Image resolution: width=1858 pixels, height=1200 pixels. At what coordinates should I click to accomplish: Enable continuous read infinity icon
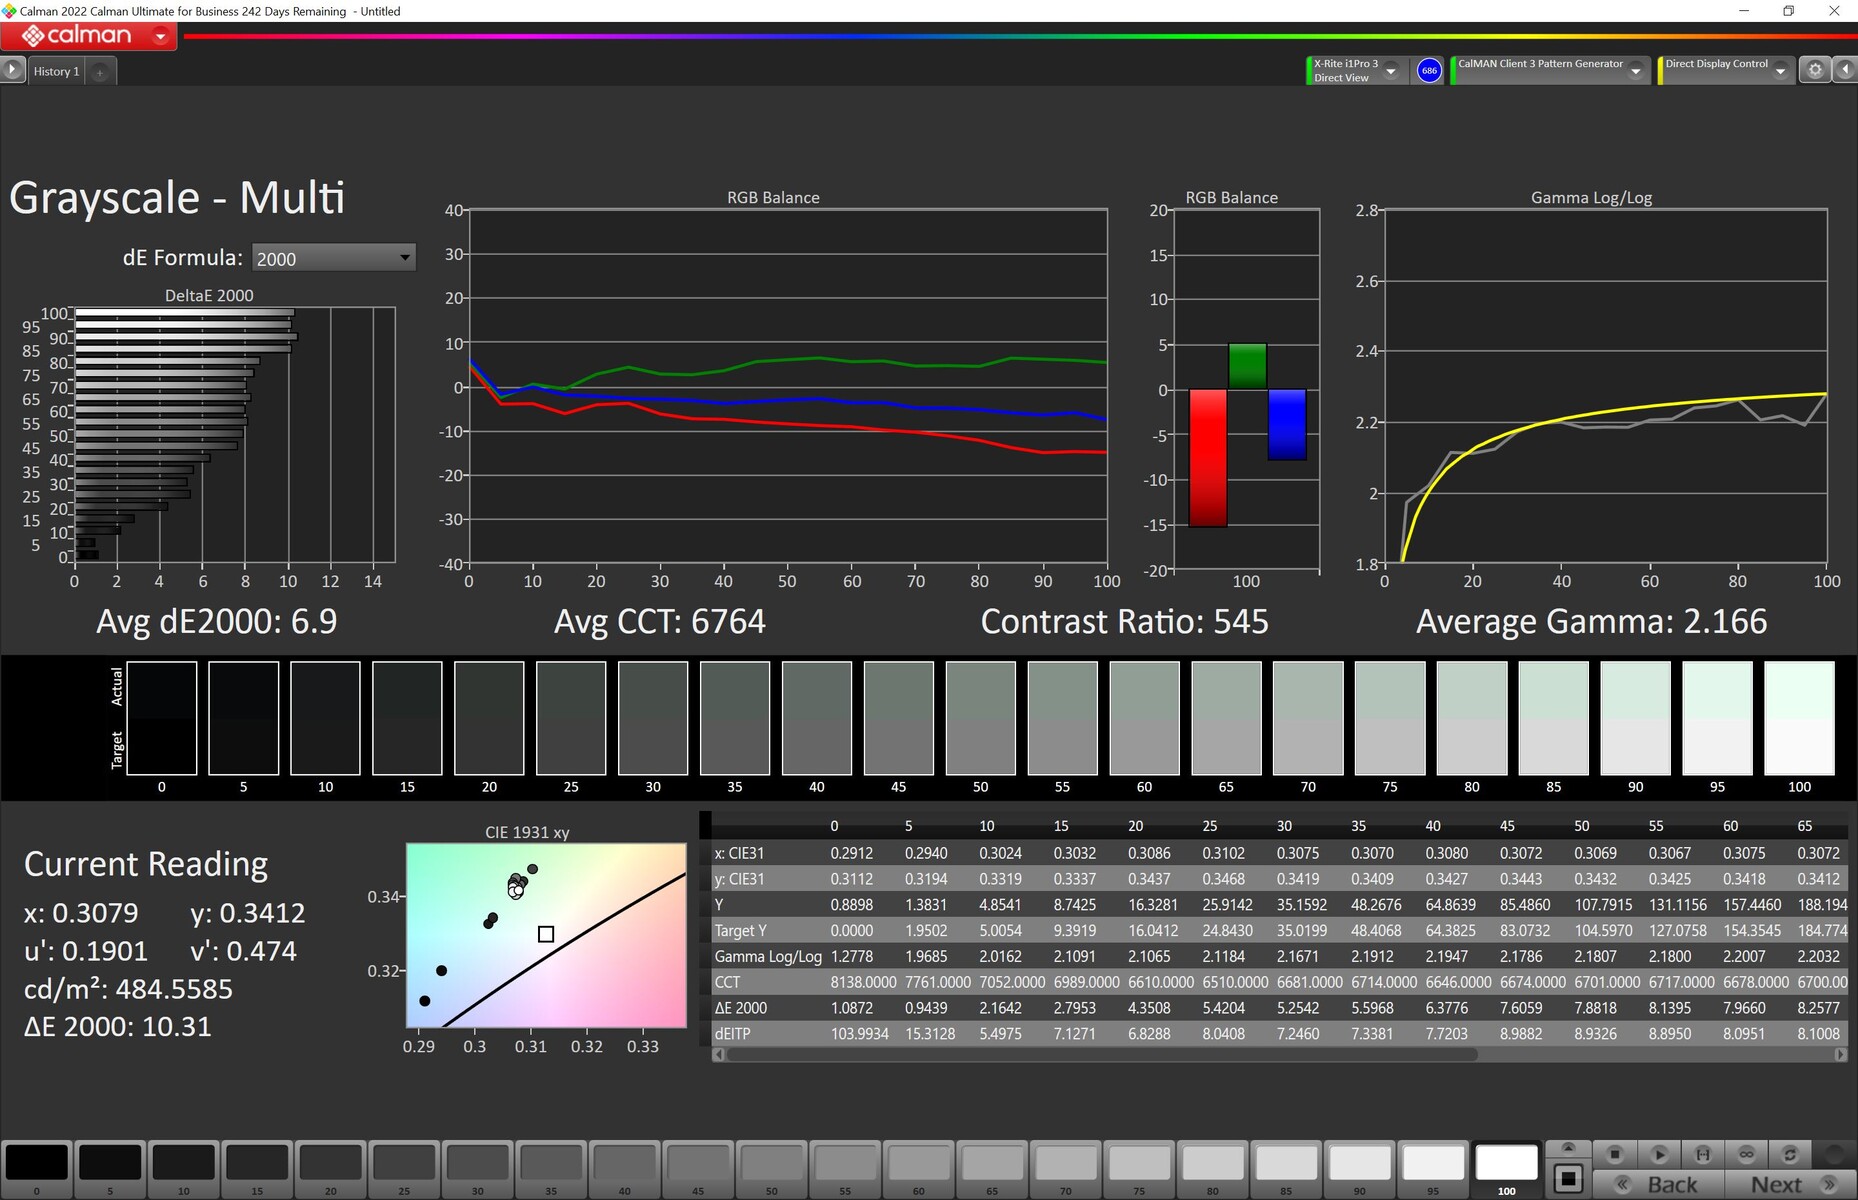click(x=1746, y=1154)
